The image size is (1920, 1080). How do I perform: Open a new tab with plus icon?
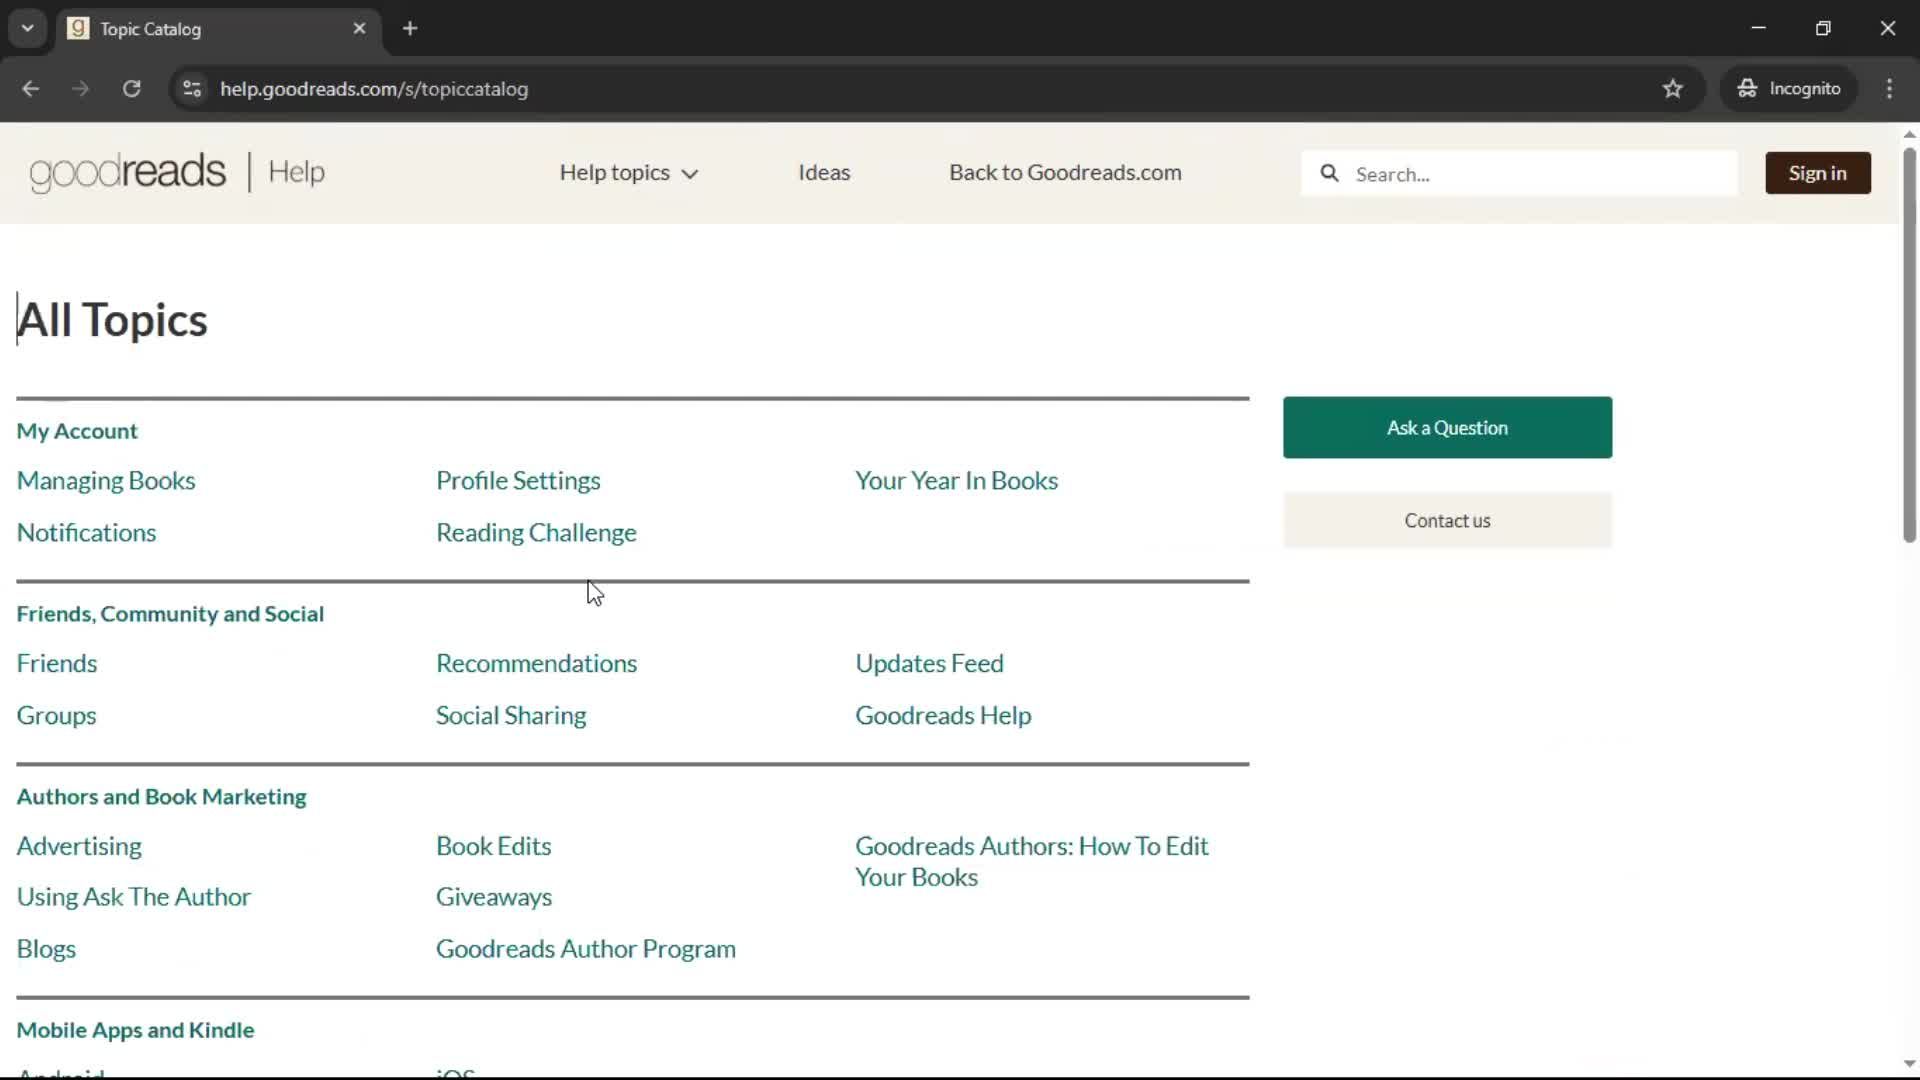[410, 28]
